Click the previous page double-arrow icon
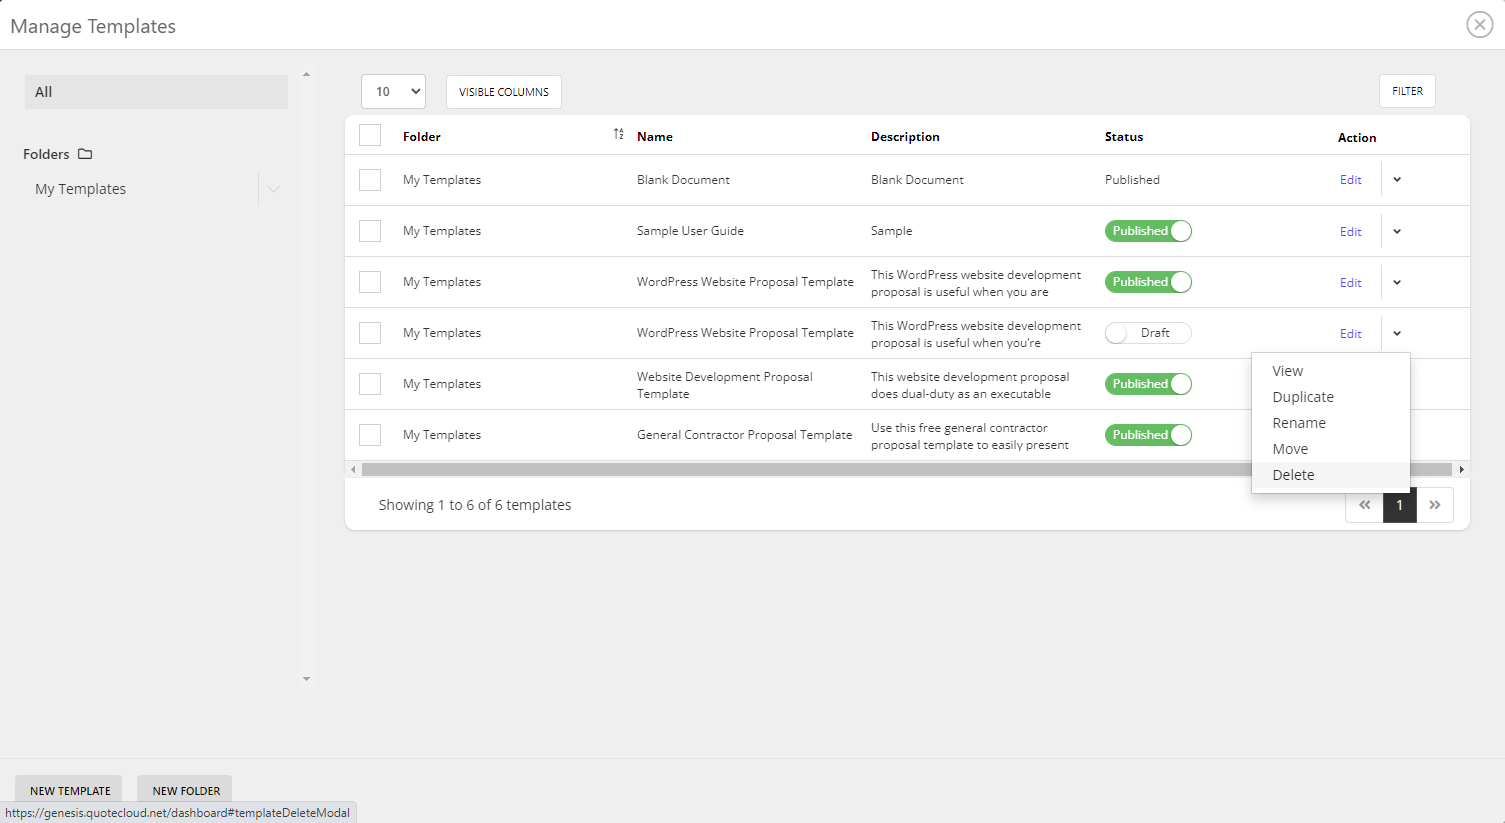 point(1363,505)
